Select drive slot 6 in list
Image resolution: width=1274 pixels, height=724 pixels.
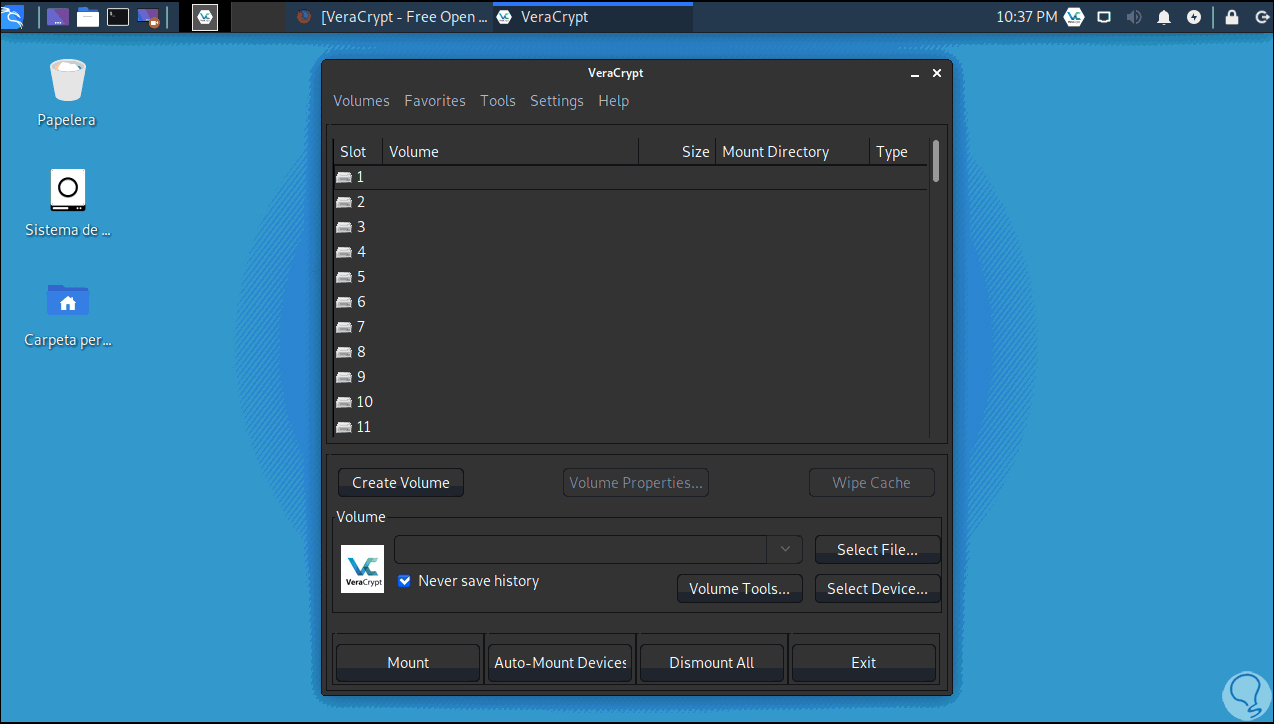631,302
